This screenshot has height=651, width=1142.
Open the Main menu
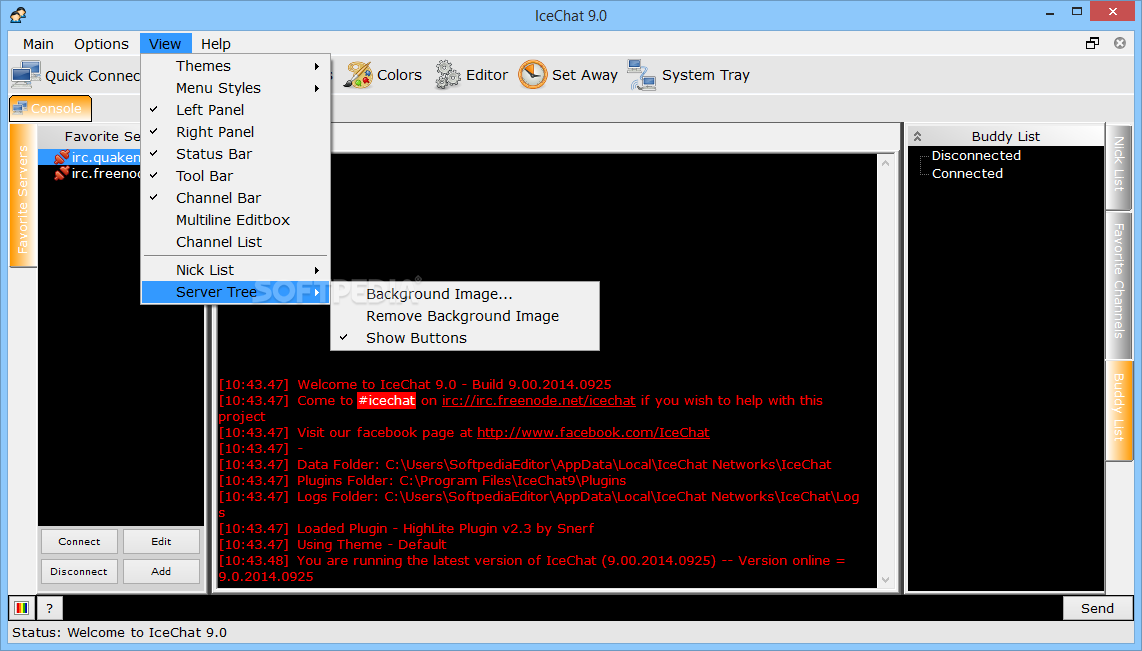39,44
